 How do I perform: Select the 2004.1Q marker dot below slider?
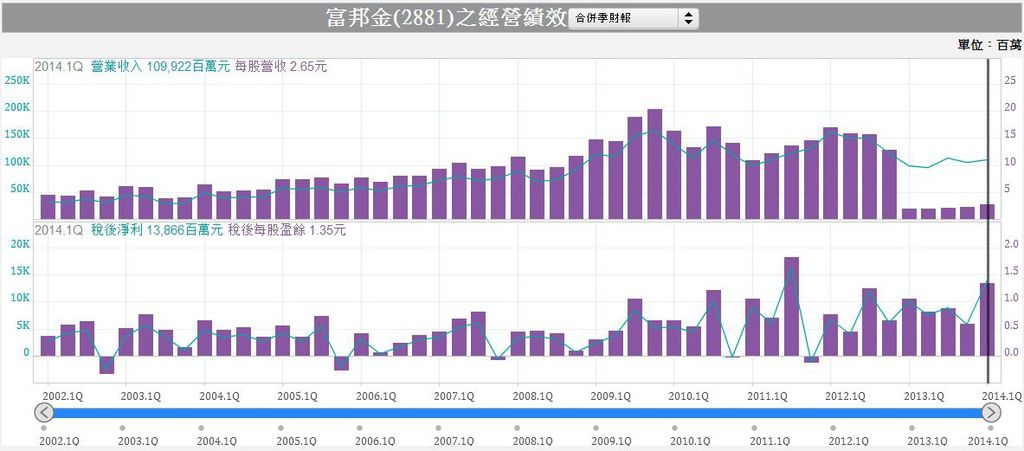click(201, 428)
